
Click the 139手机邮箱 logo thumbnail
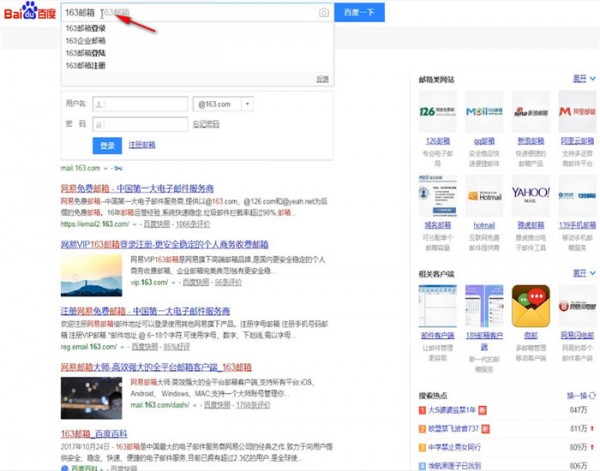coord(577,196)
